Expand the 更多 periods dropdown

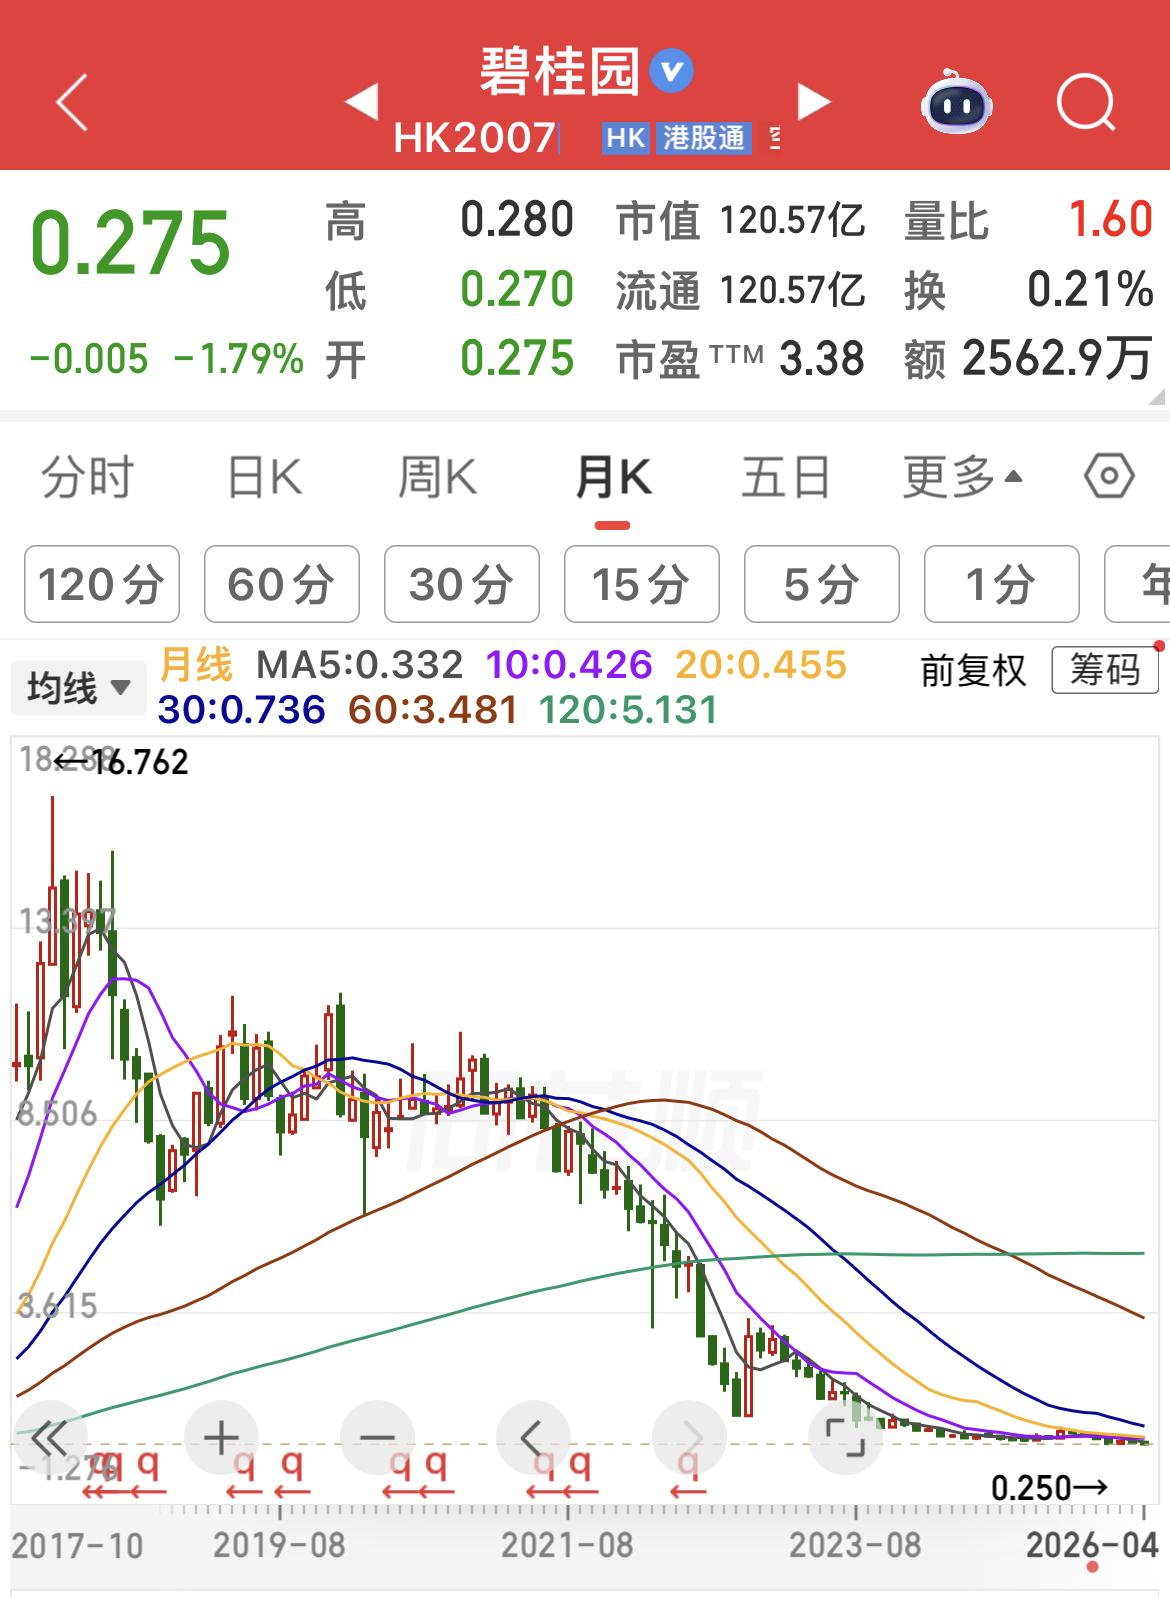coord(962,477)
